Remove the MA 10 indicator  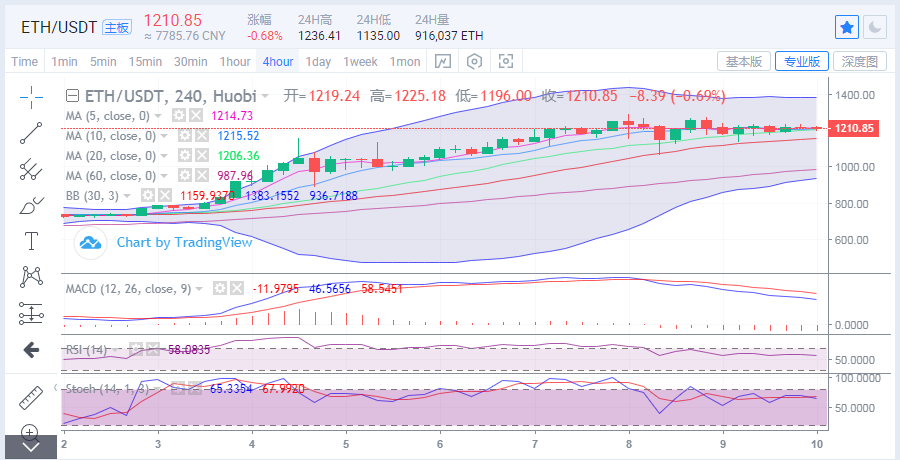(x=201, y=136)
